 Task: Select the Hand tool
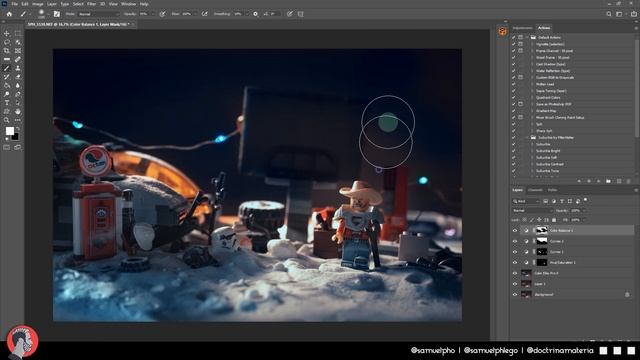click(18, 111)
